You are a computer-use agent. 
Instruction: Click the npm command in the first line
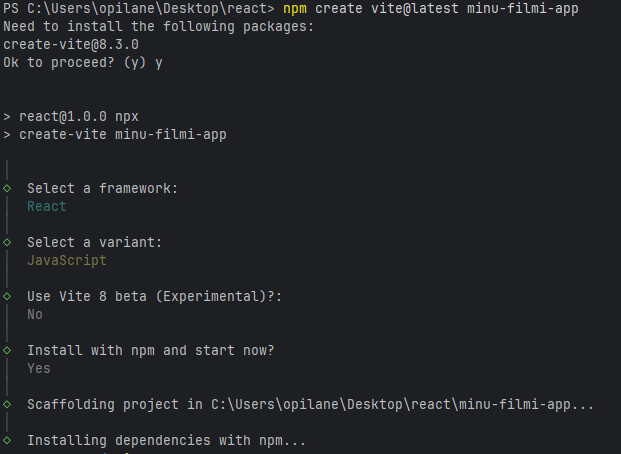point(295,9)
